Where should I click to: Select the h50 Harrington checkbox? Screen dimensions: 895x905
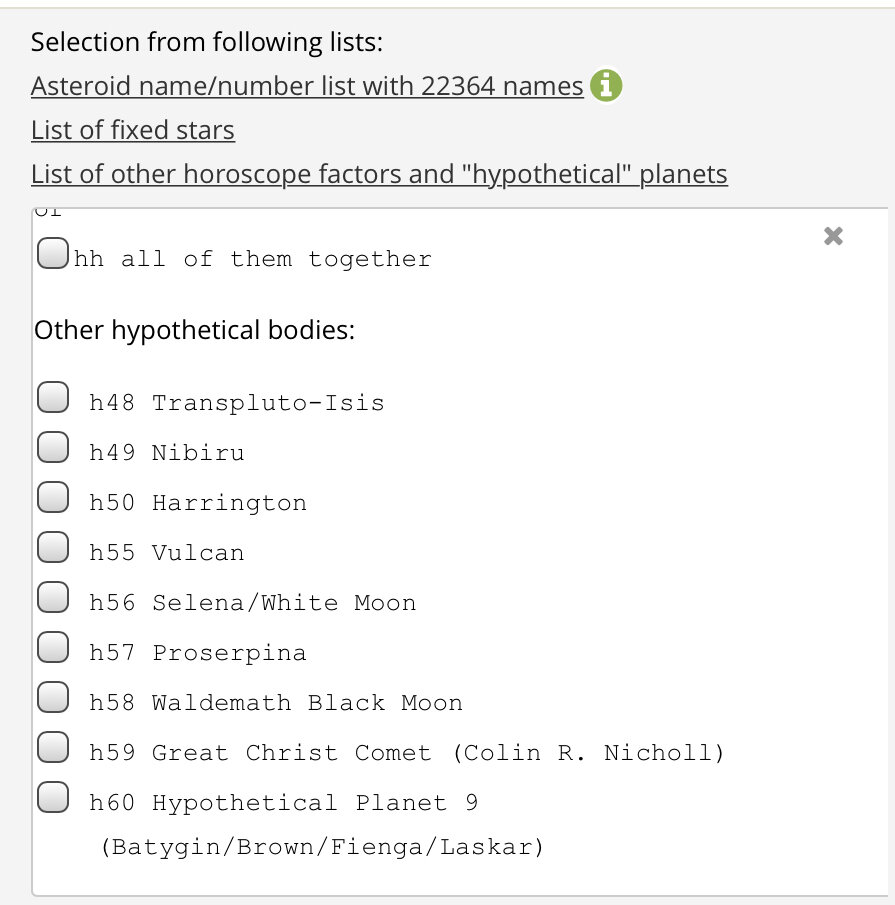[x=53, y=497]
